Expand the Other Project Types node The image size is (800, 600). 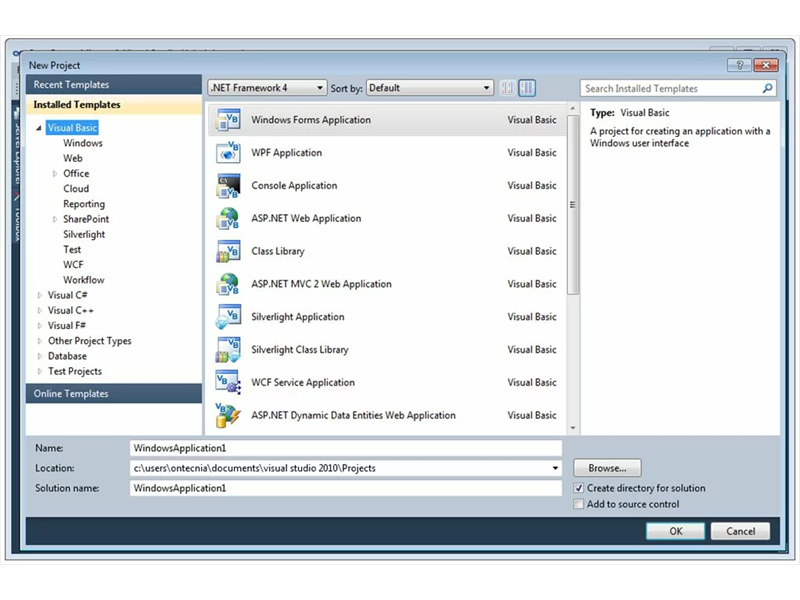(x=39, y=341)
